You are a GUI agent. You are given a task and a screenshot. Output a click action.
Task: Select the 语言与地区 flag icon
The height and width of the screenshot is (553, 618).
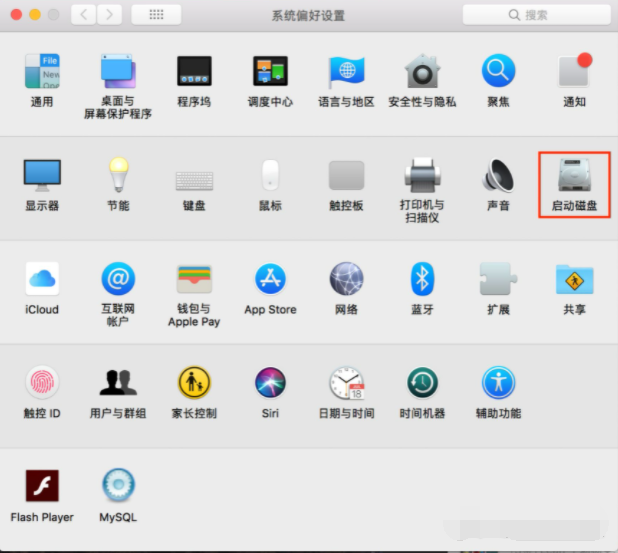[x=346, y=72]
